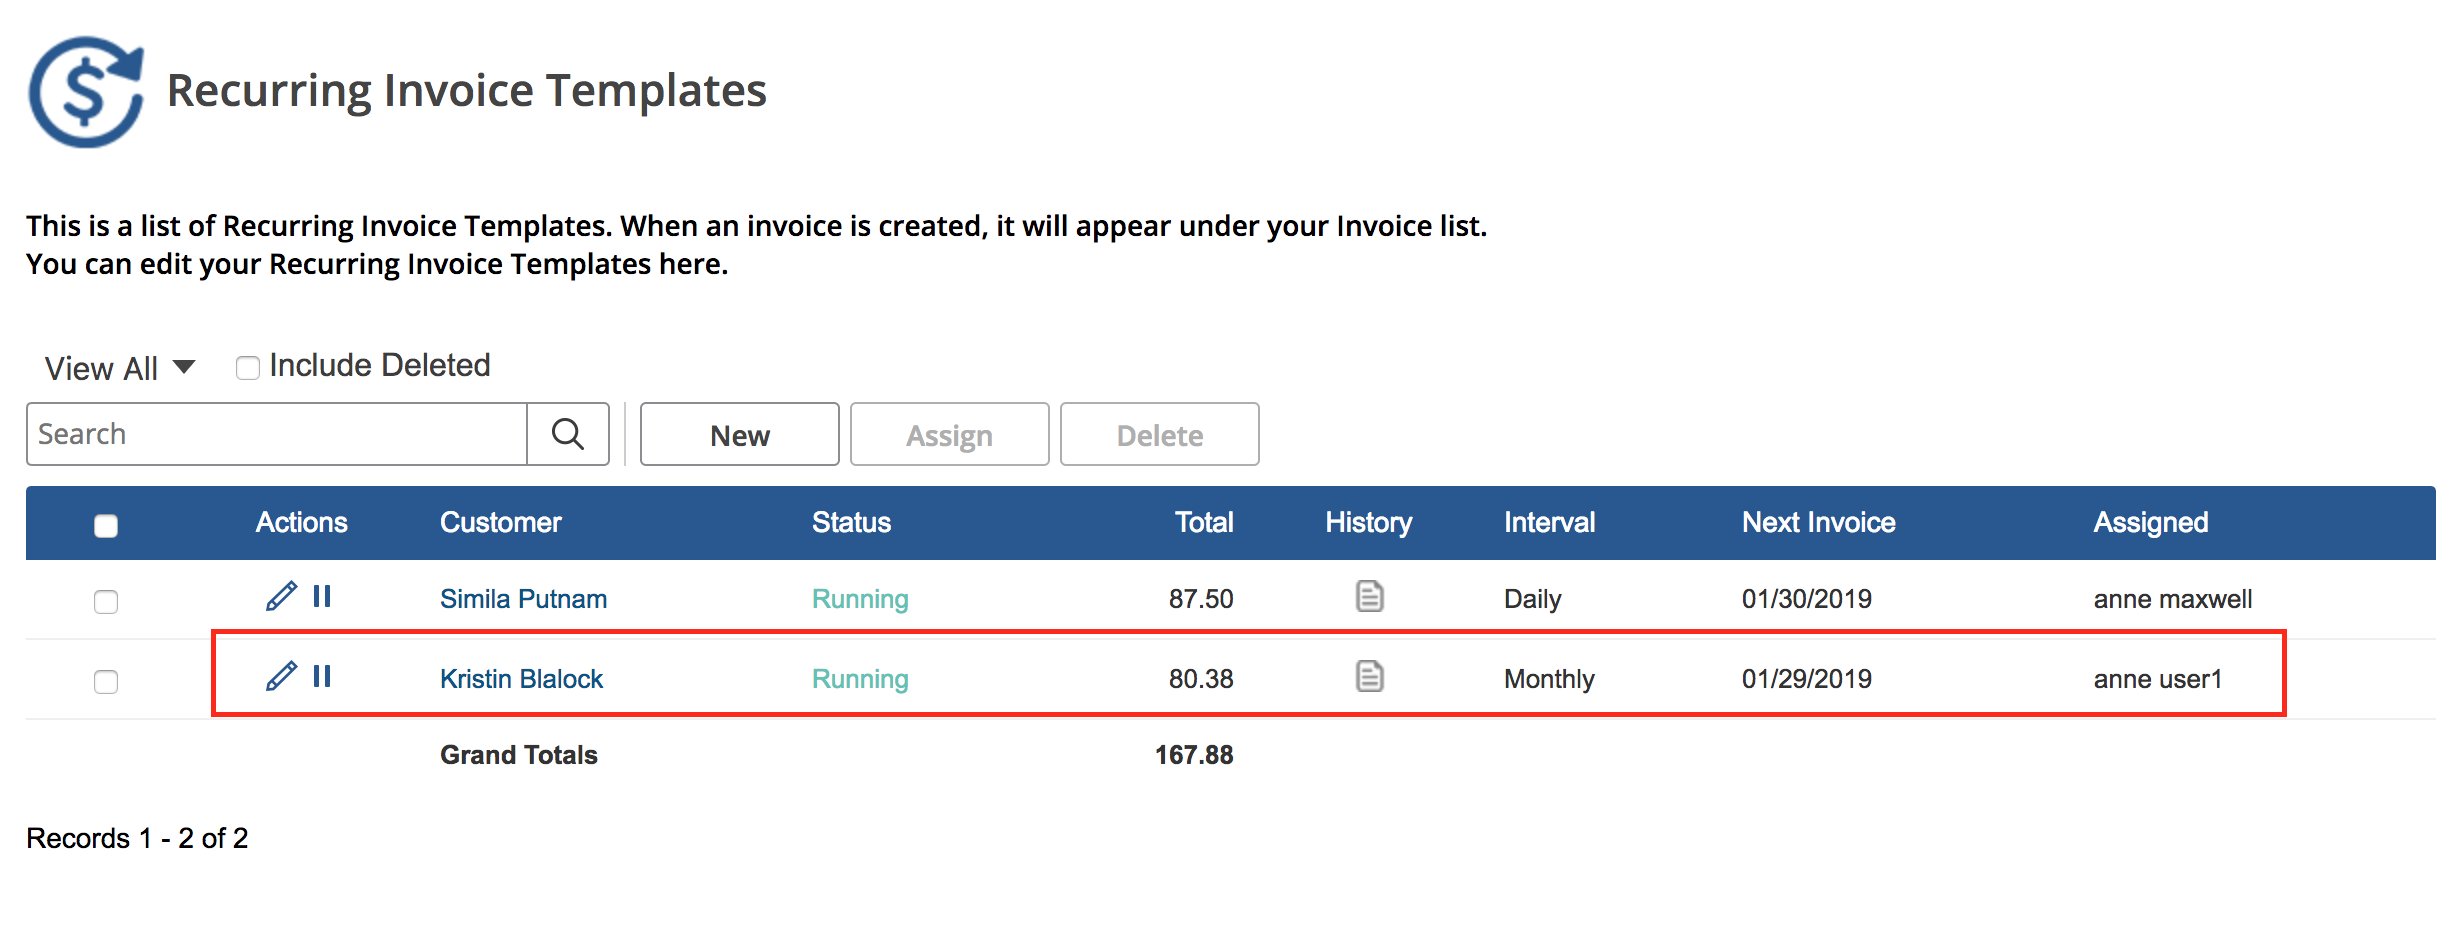2456x944 pixels.
Task: Click the magnifying glass search icon
Action: (x=567, y=434)
